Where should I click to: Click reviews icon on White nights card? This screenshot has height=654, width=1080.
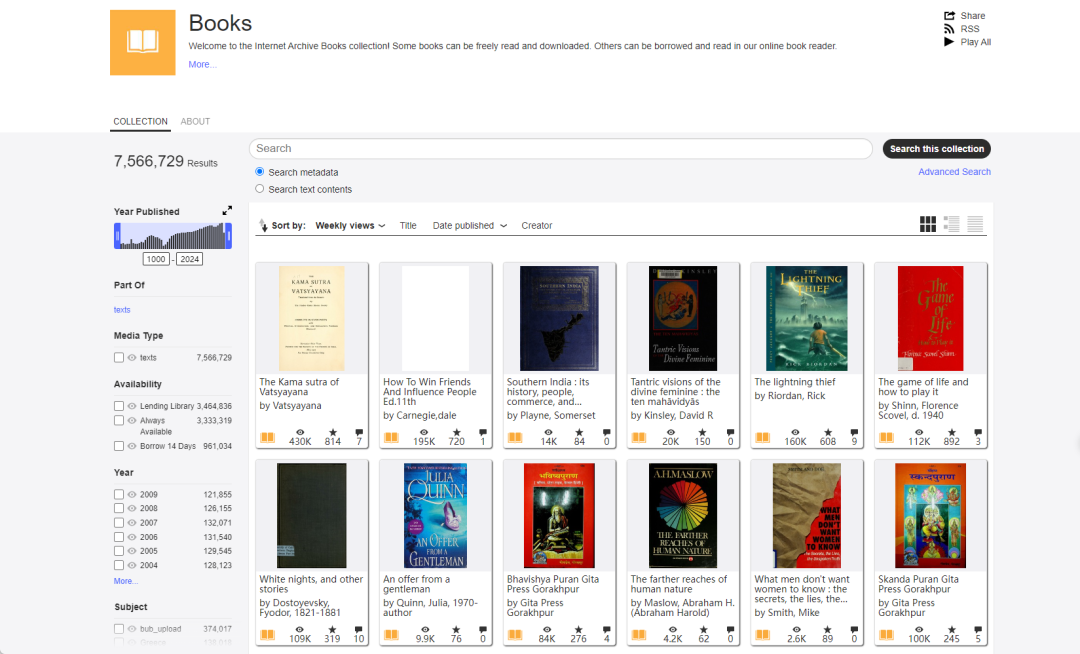359,630
